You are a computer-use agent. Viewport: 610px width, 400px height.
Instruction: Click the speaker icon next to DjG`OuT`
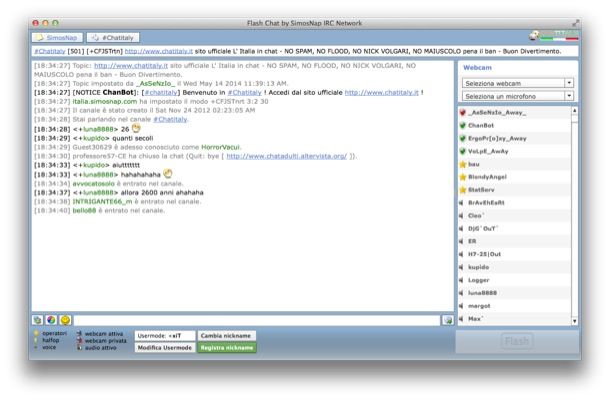pyautogui.click(x=461, y=228)
